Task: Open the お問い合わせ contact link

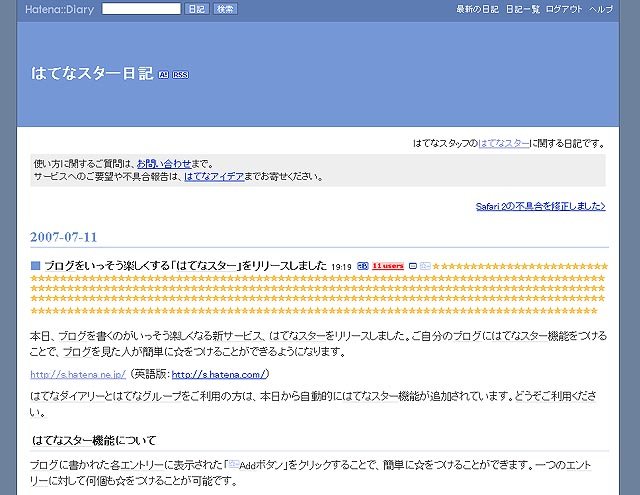Action: (x=164, y=164)
